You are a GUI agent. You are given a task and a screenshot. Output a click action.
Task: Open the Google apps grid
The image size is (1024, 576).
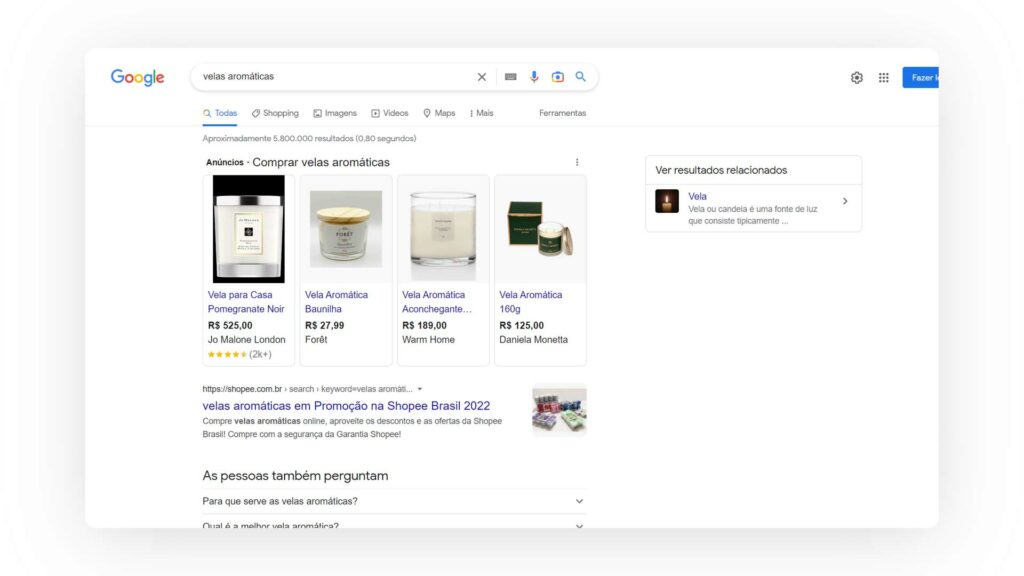[883, 76]
